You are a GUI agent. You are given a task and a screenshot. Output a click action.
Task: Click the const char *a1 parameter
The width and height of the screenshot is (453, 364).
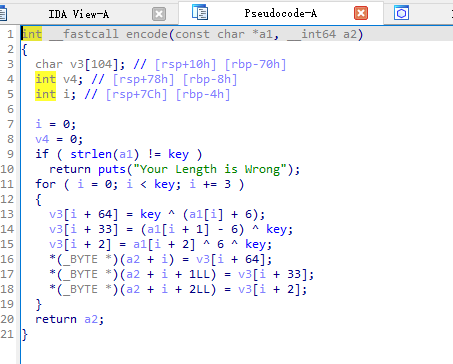click(x=224, y=34)
